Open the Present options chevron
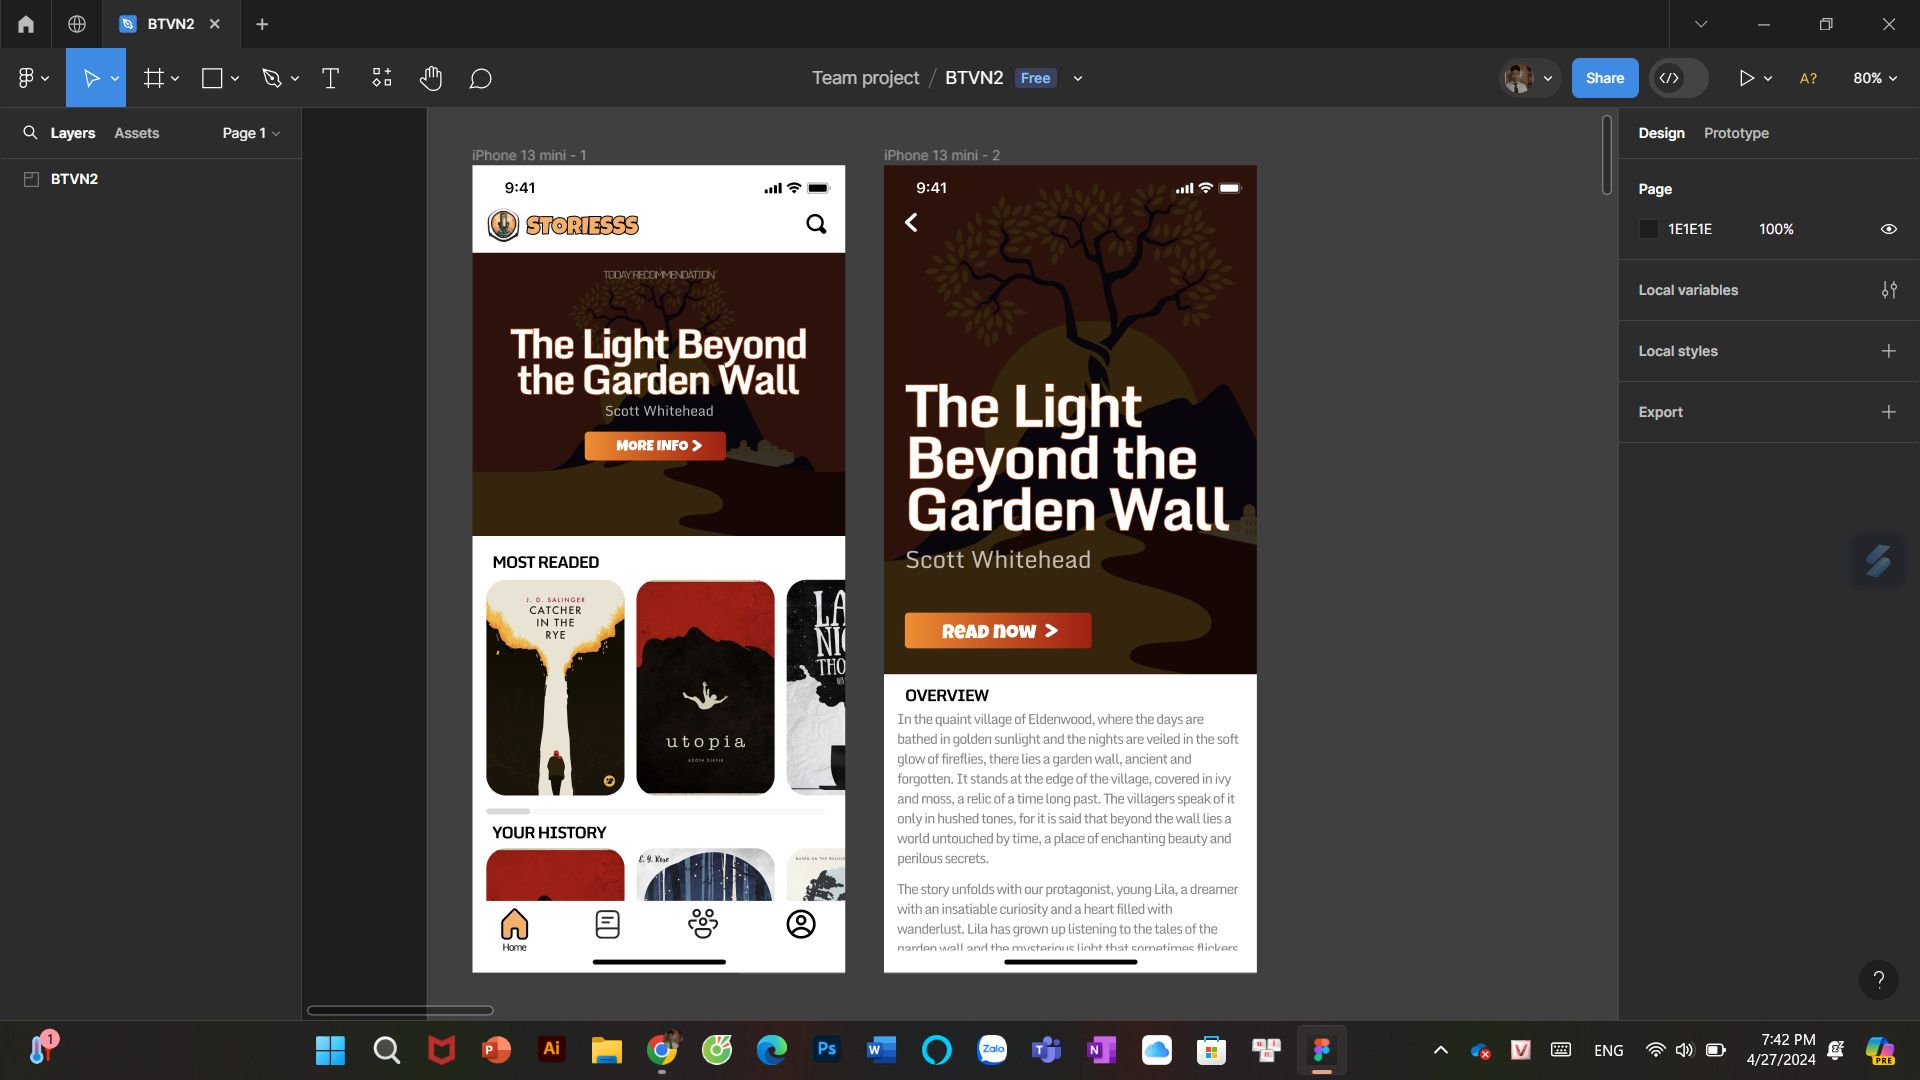This screenshot has width=1920, height=1080. 1768,78
